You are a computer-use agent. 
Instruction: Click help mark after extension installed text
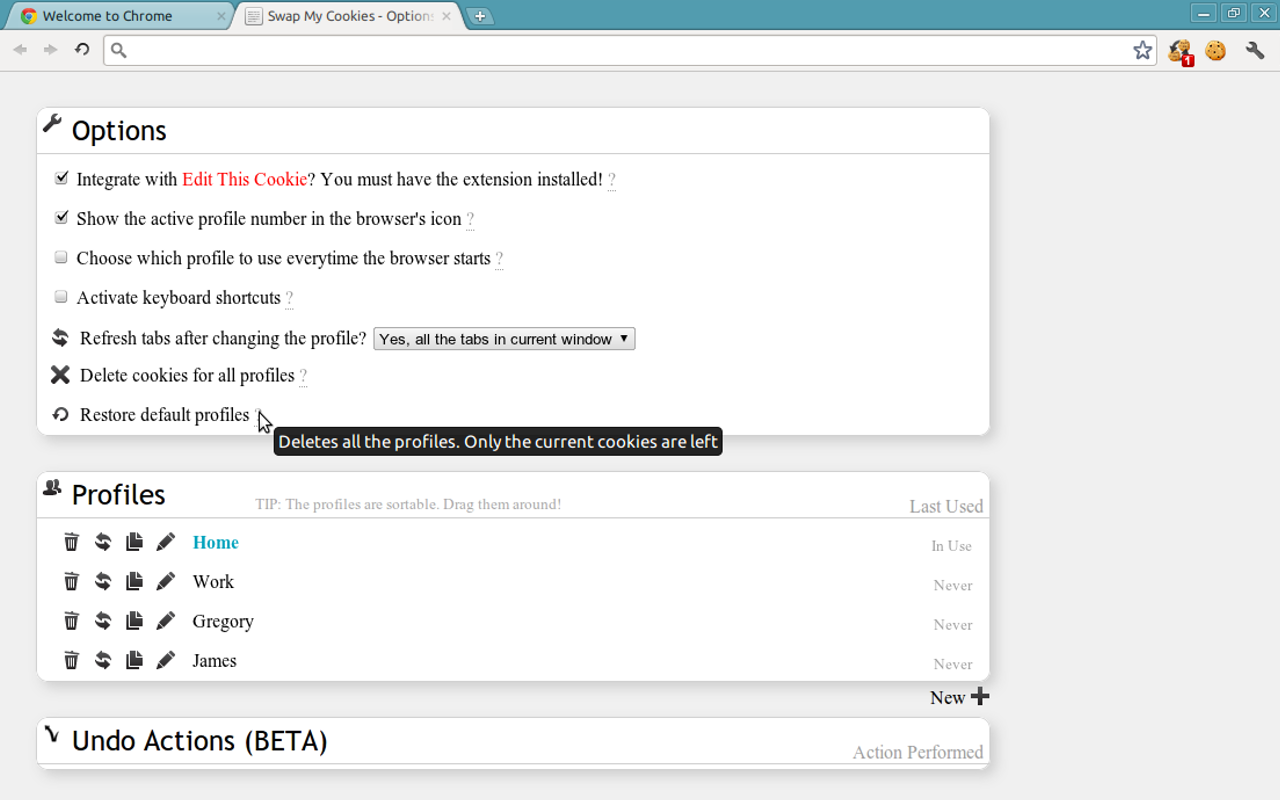coord(612,180)
